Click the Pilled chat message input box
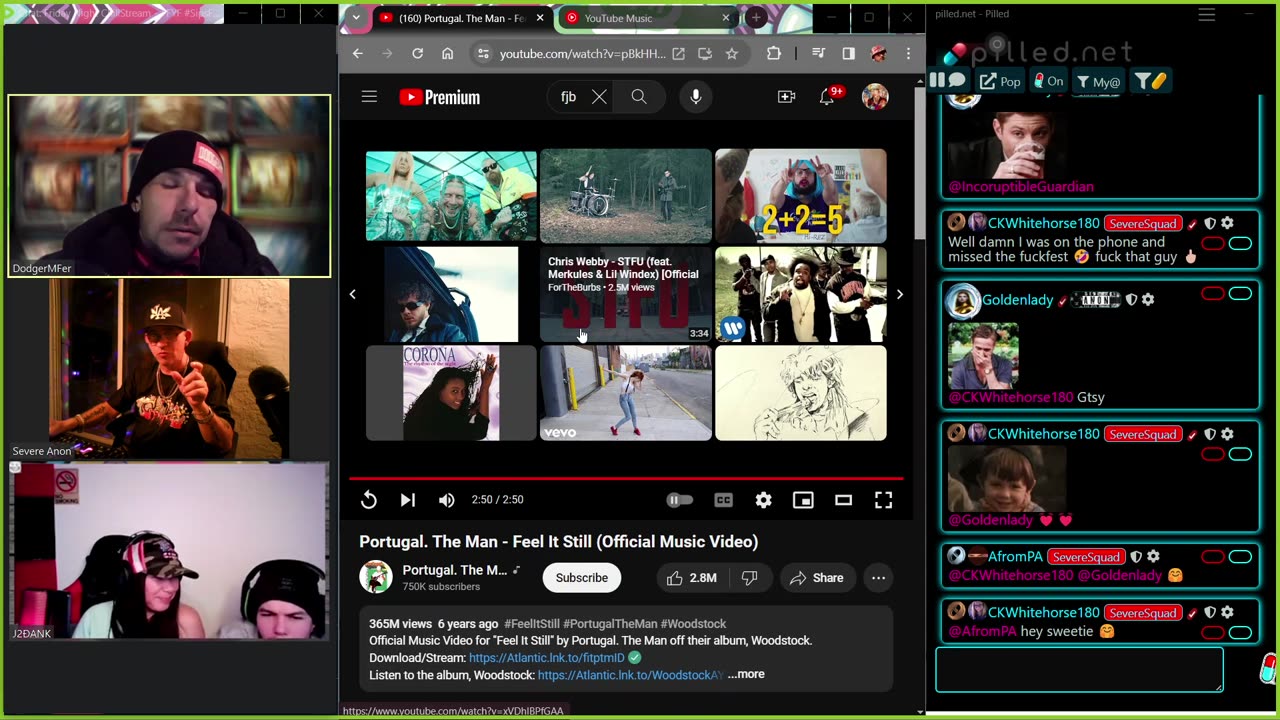 click(1079, 670)
